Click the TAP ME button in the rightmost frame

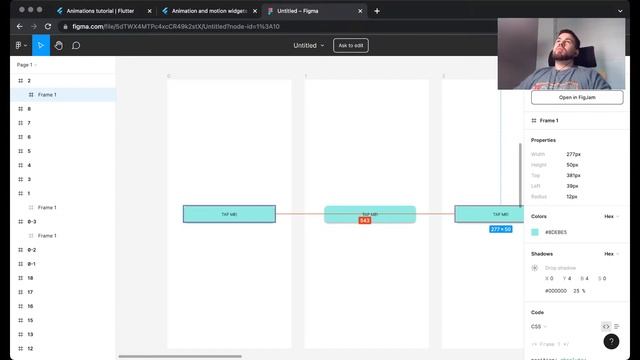[x=489, y=214]
